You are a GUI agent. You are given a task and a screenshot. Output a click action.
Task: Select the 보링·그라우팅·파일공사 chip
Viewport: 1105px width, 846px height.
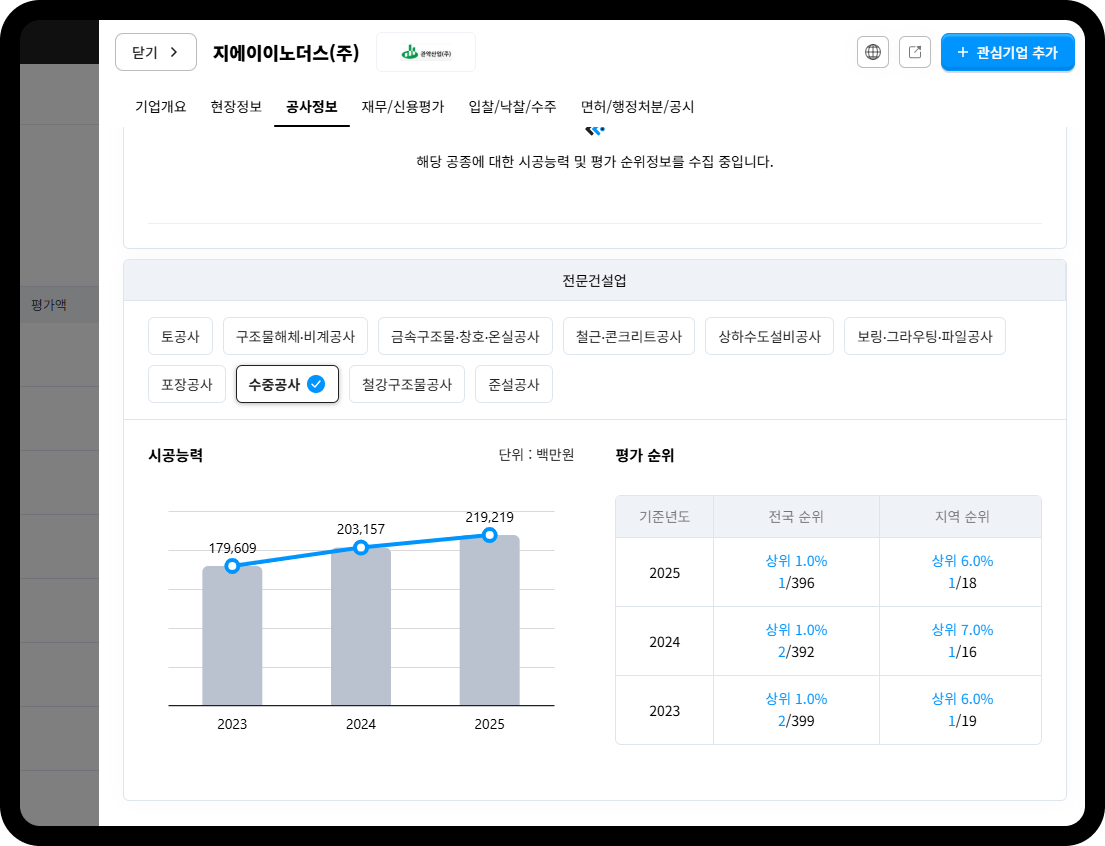(x=925, y=336)
